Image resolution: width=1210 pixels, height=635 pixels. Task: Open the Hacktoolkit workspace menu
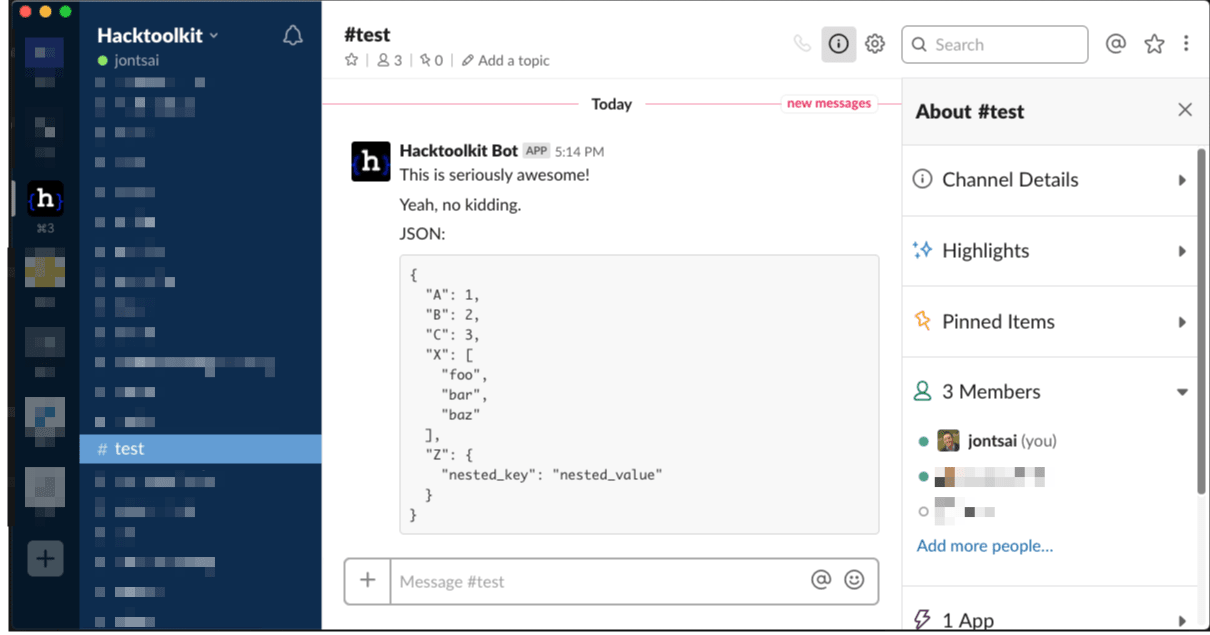157,35
